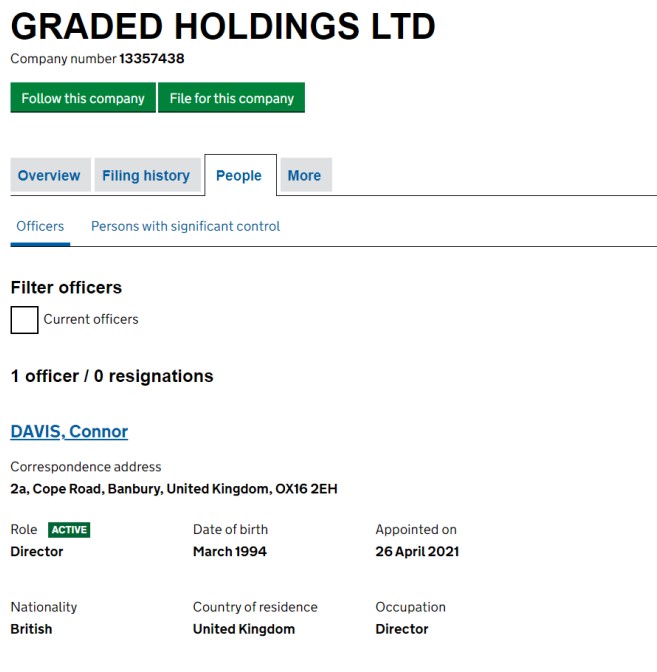Open the DAVIS, Connor officer profile
The height and width of the screenshot is (672, 657).
(x=69, y=432)
